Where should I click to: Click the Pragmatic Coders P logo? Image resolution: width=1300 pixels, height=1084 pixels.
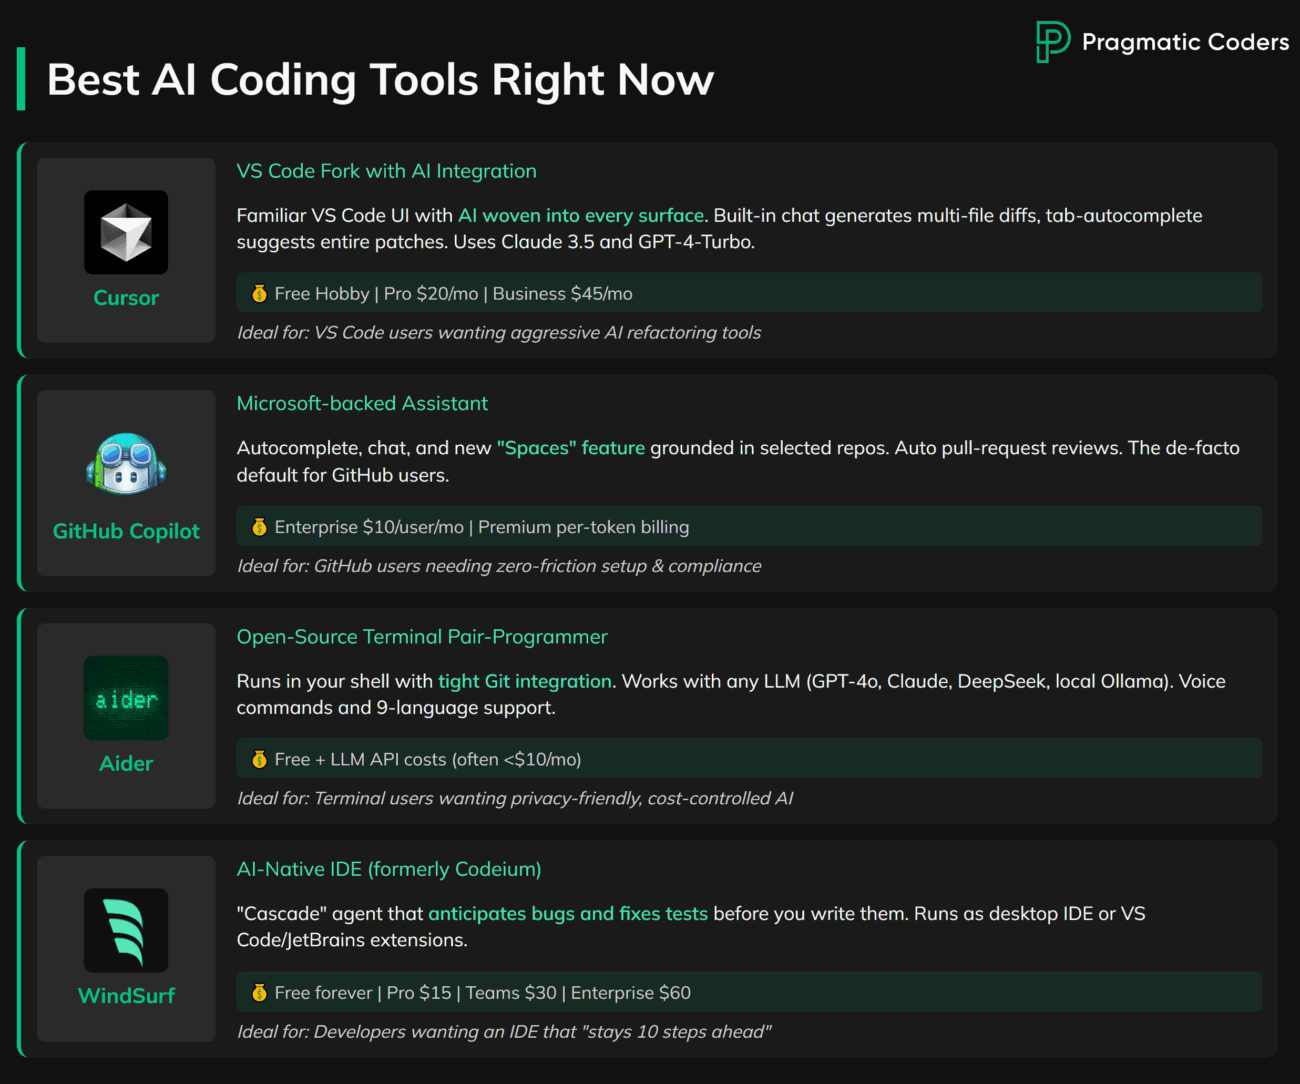(x=1053, y=42)
